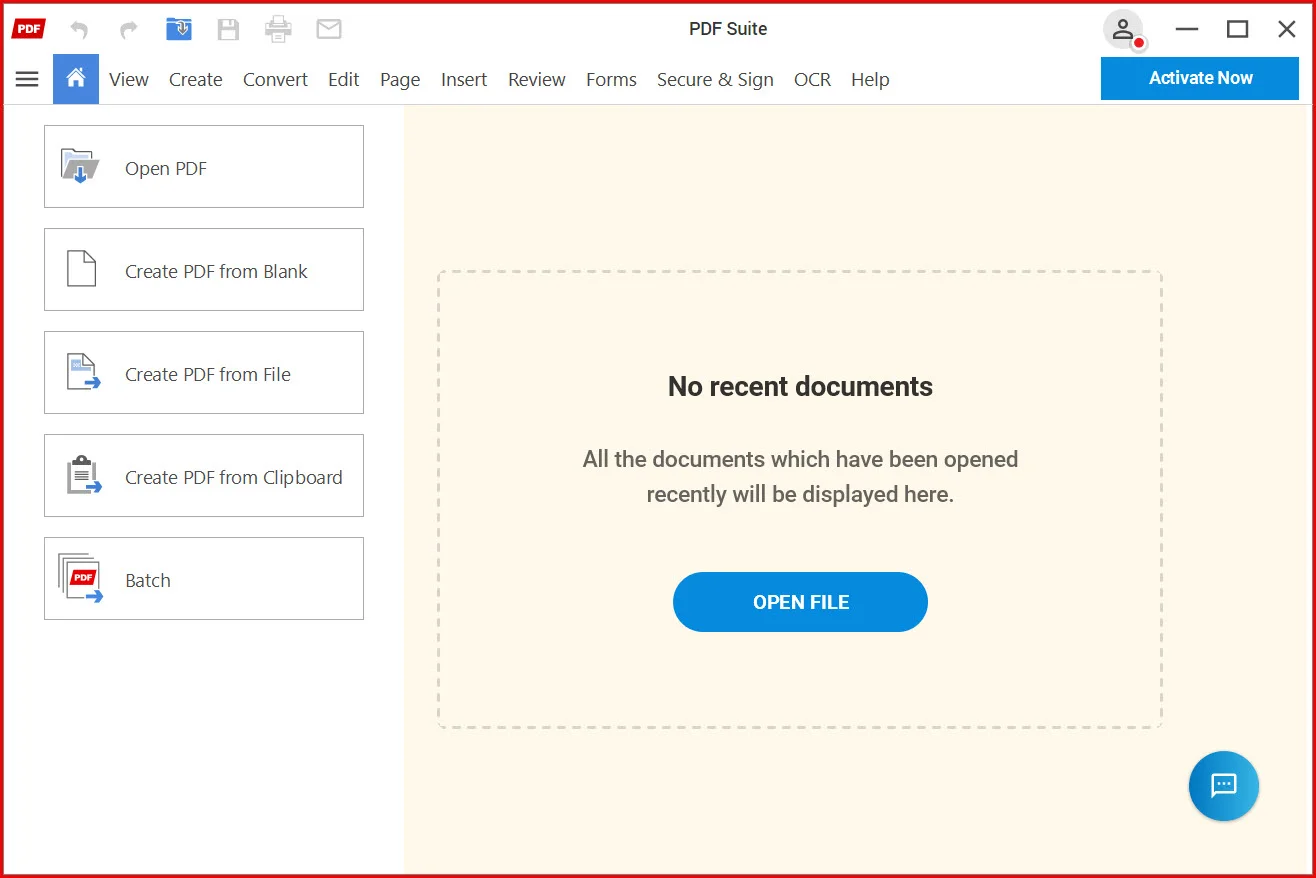
Task: Click the OPEN FILE button
Action: [800, 602]
